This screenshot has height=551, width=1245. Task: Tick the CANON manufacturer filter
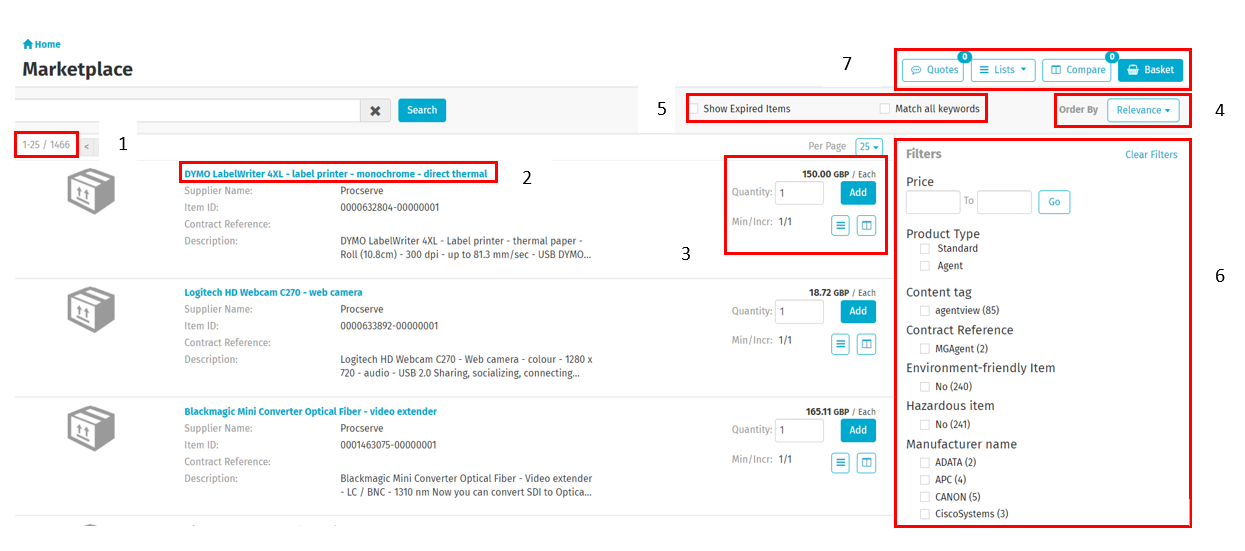(925, 497)
